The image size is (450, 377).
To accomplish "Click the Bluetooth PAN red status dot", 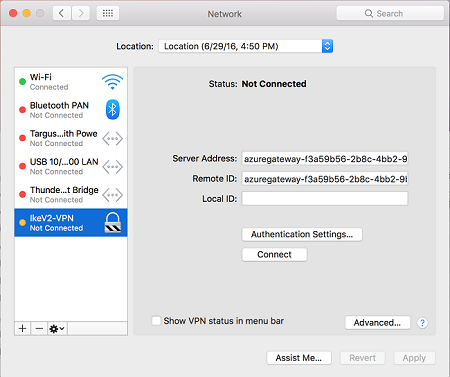I will point(22,110).
